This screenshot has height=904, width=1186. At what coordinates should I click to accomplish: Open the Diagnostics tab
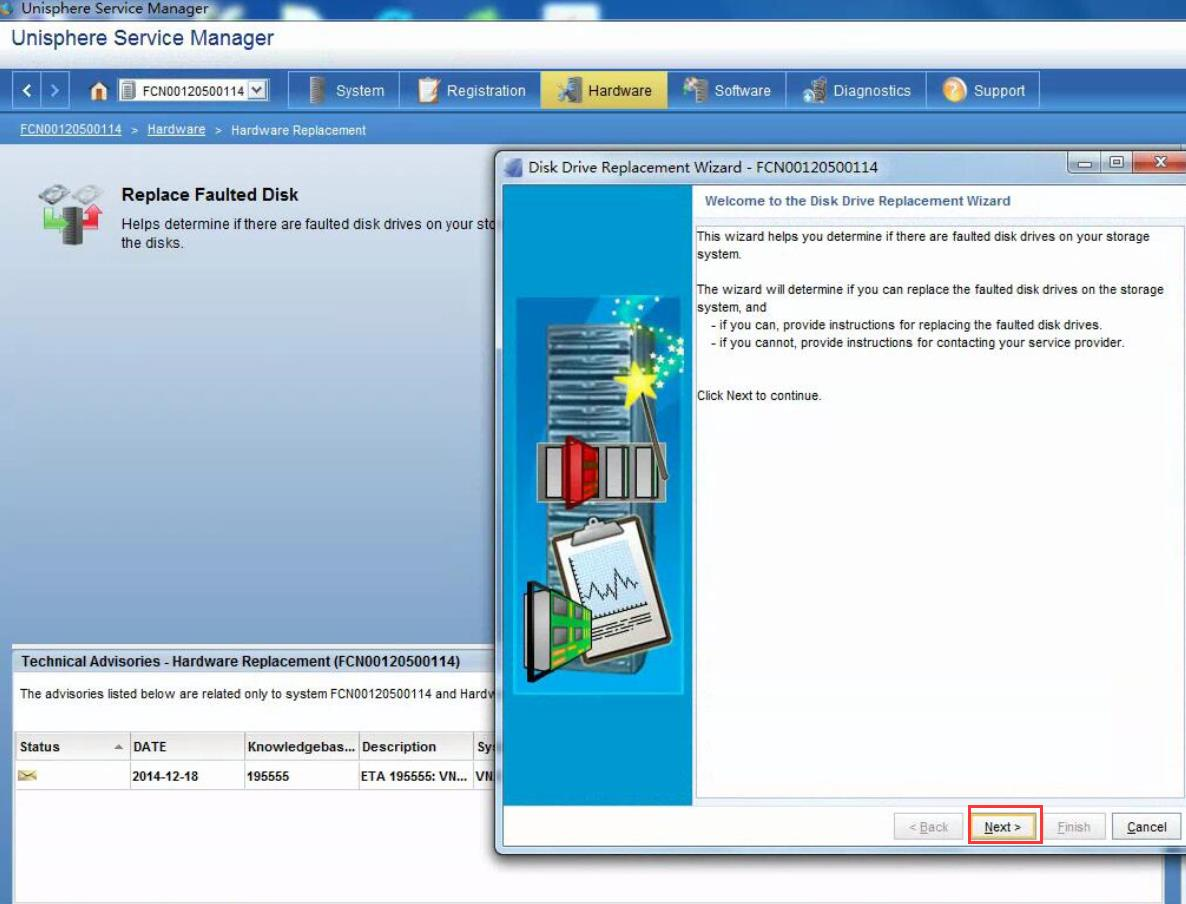click(x=856, y=90)
